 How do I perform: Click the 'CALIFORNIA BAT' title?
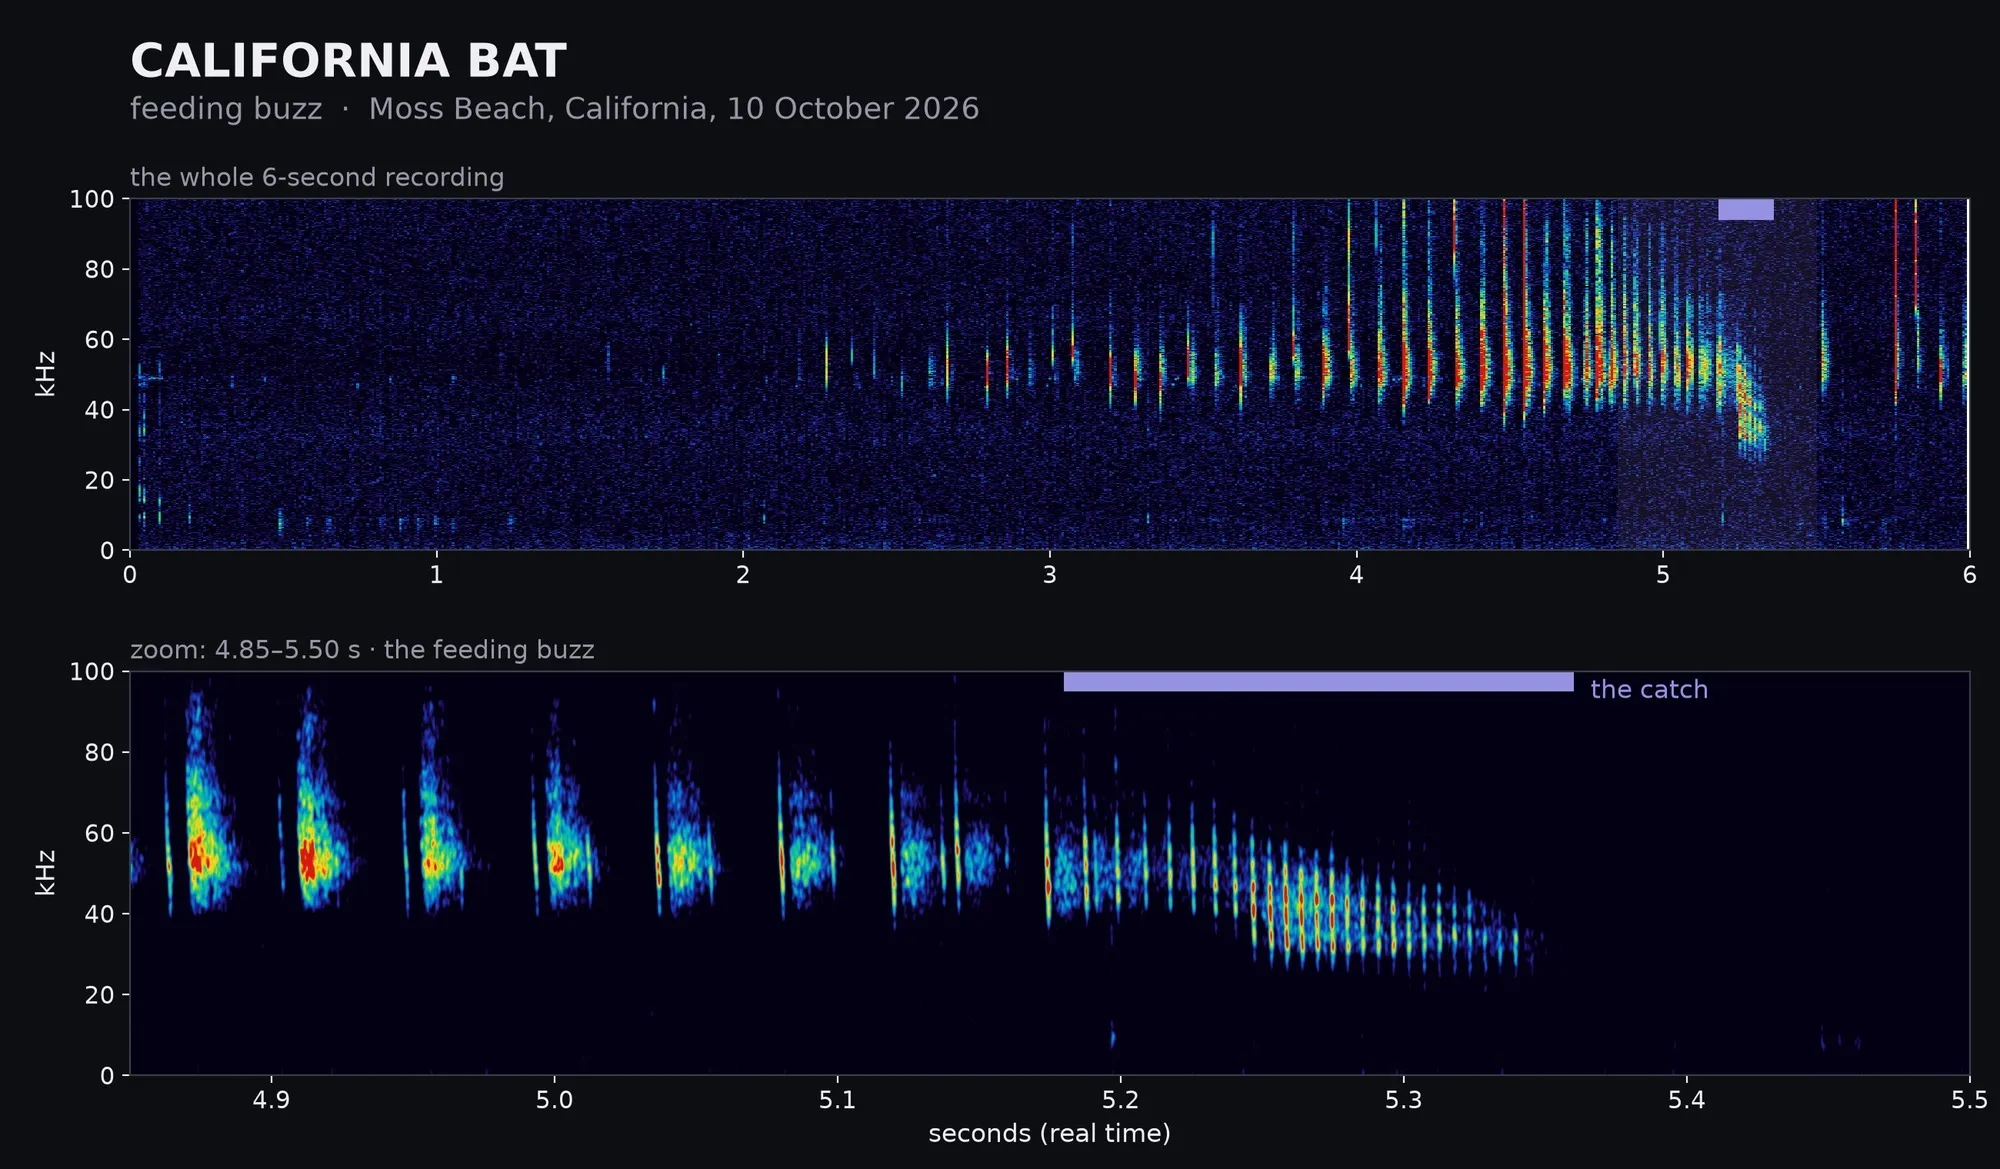coord(348,61)
